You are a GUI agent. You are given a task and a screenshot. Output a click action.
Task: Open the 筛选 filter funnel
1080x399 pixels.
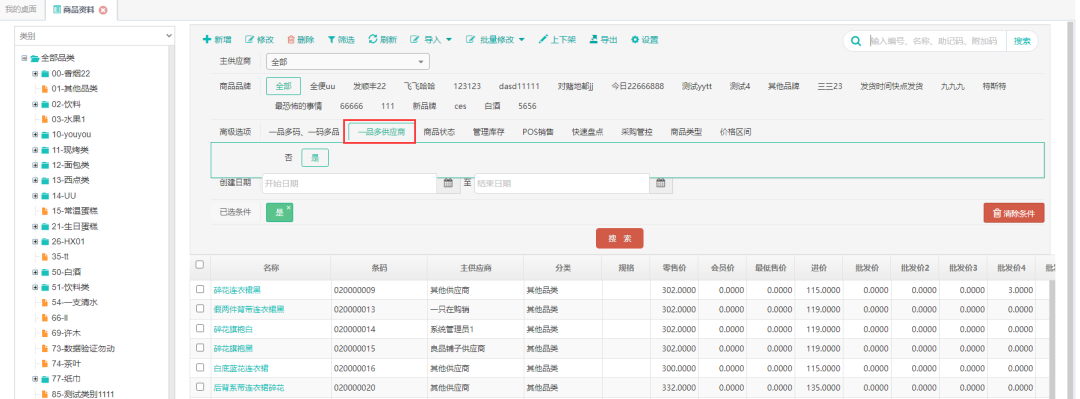(x=331, y=40)
